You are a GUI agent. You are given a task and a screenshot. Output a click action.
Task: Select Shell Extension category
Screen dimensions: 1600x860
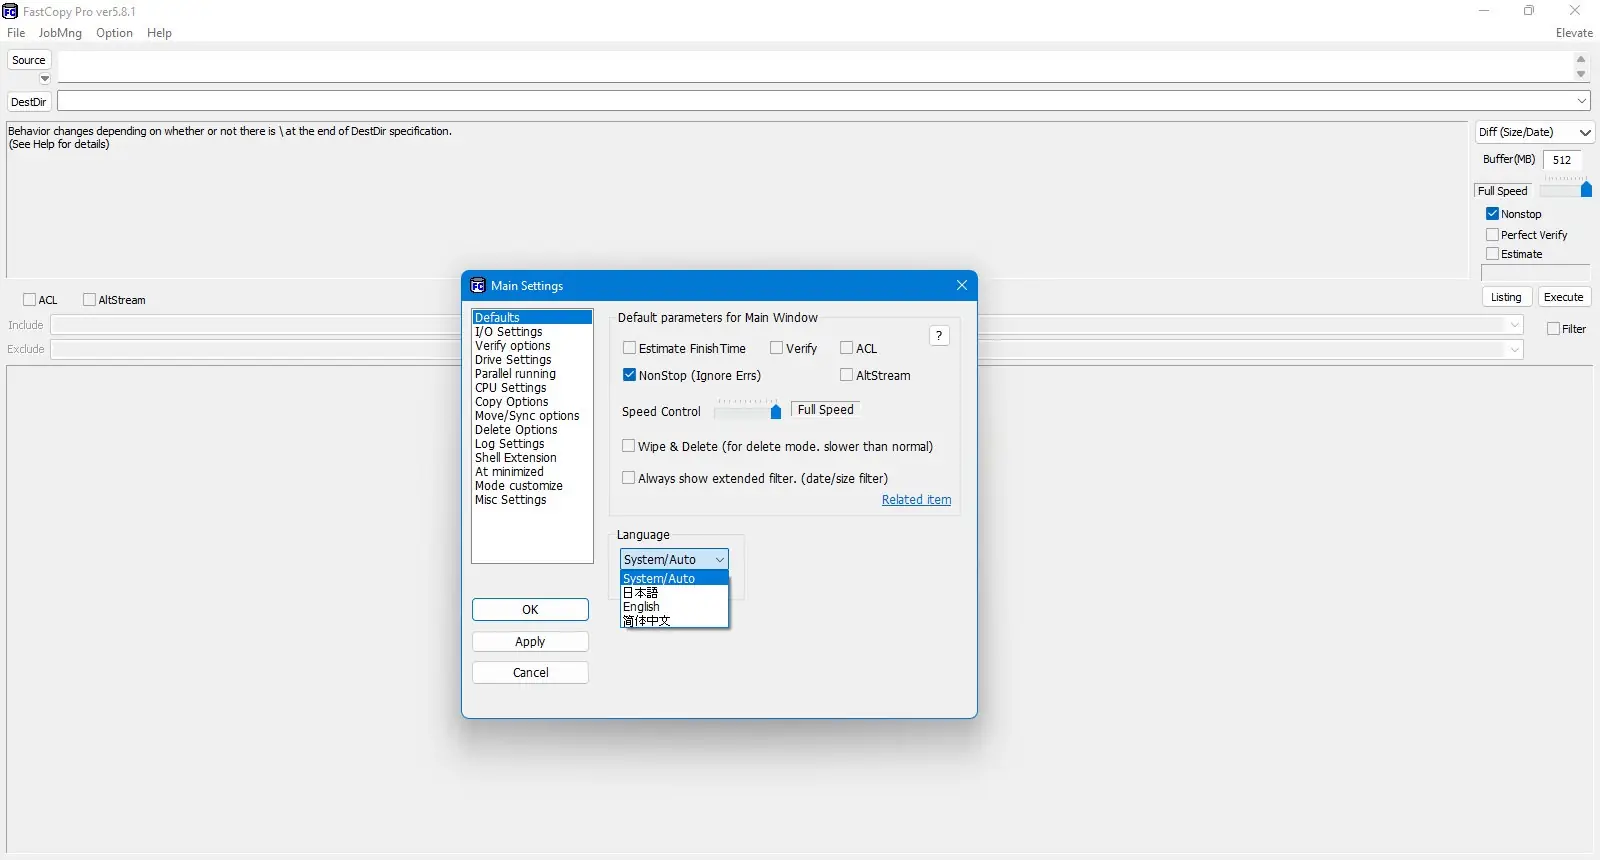[532, 458]
